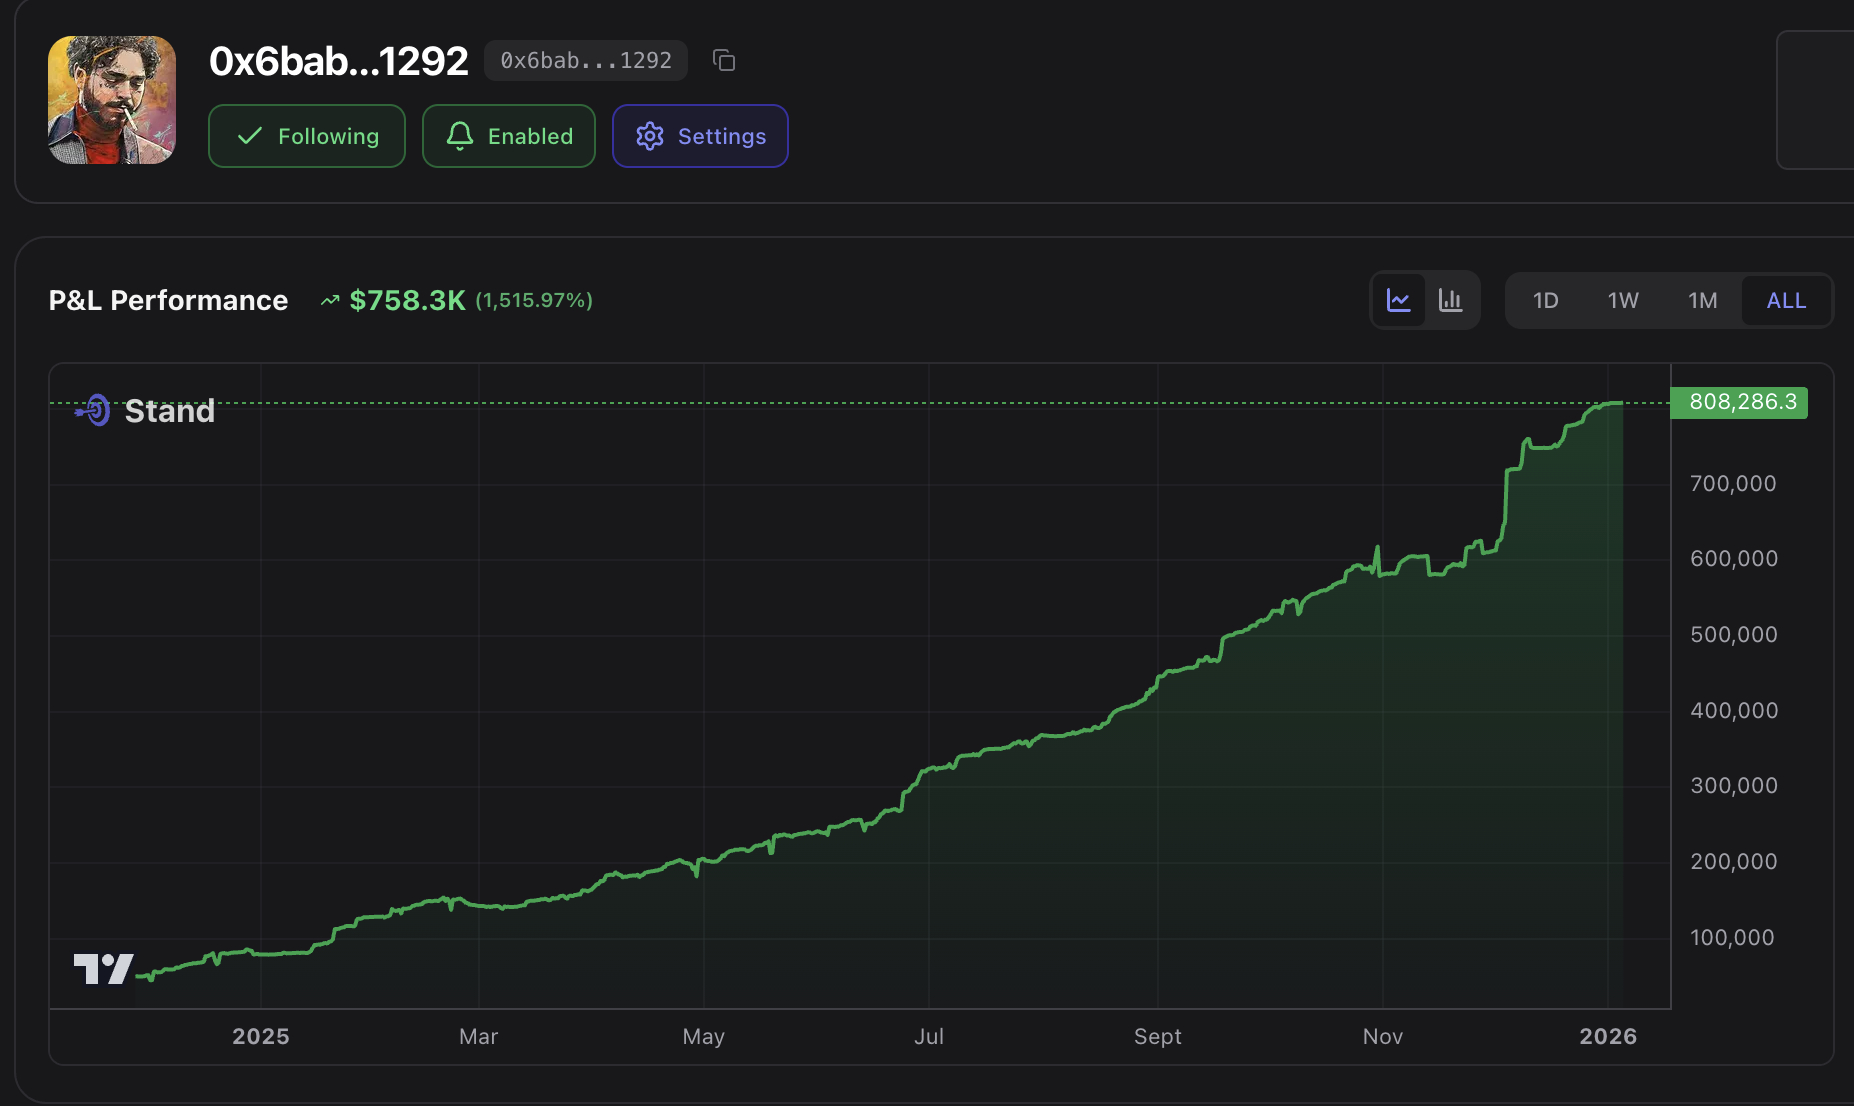Click the 0x6bab...1292 address badge
Viewport: 1854px width, 1106px height.
pos(586,61)
